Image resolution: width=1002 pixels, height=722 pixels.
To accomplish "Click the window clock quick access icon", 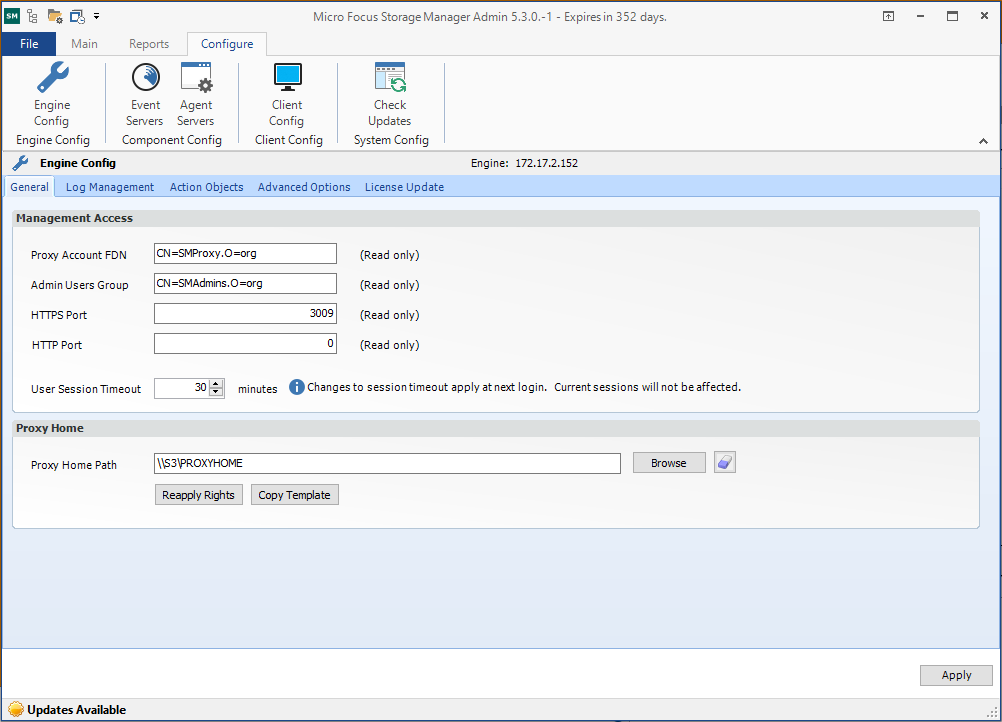I will (x=77, y=16).
